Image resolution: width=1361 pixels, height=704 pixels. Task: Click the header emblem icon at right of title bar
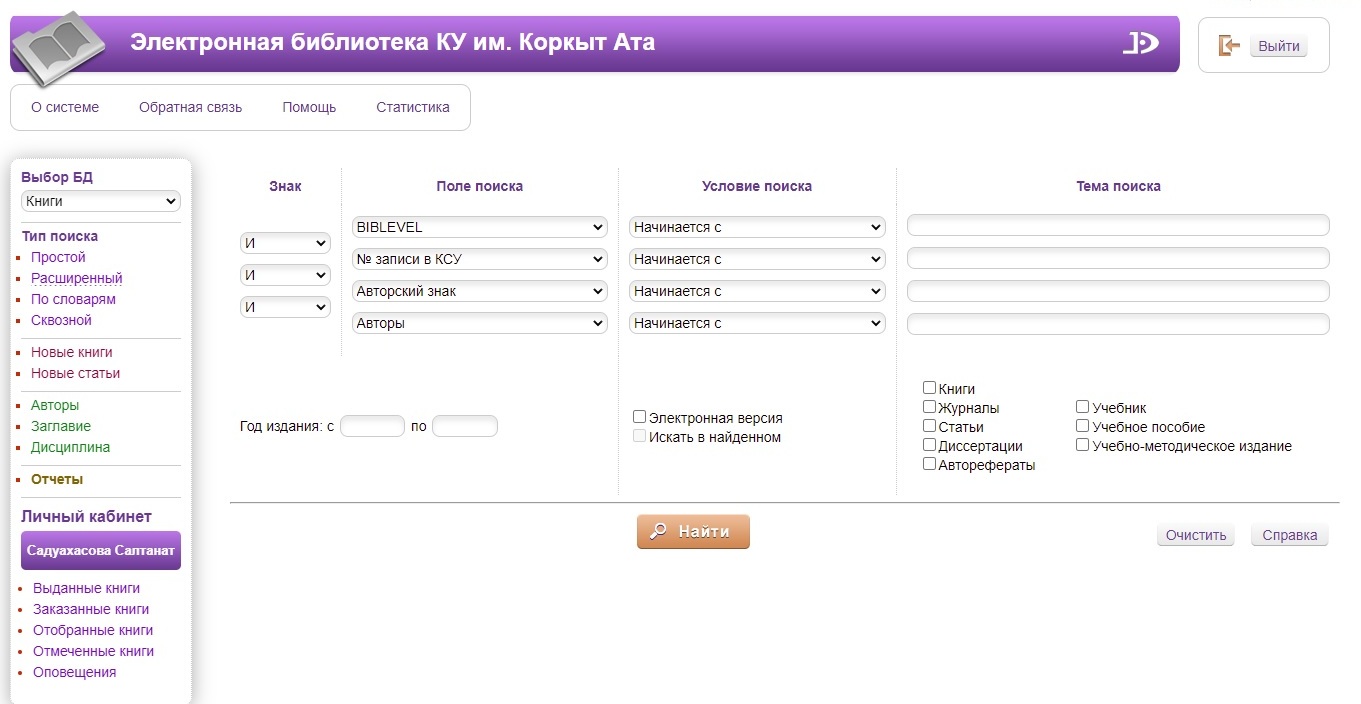pos(1140,43)
